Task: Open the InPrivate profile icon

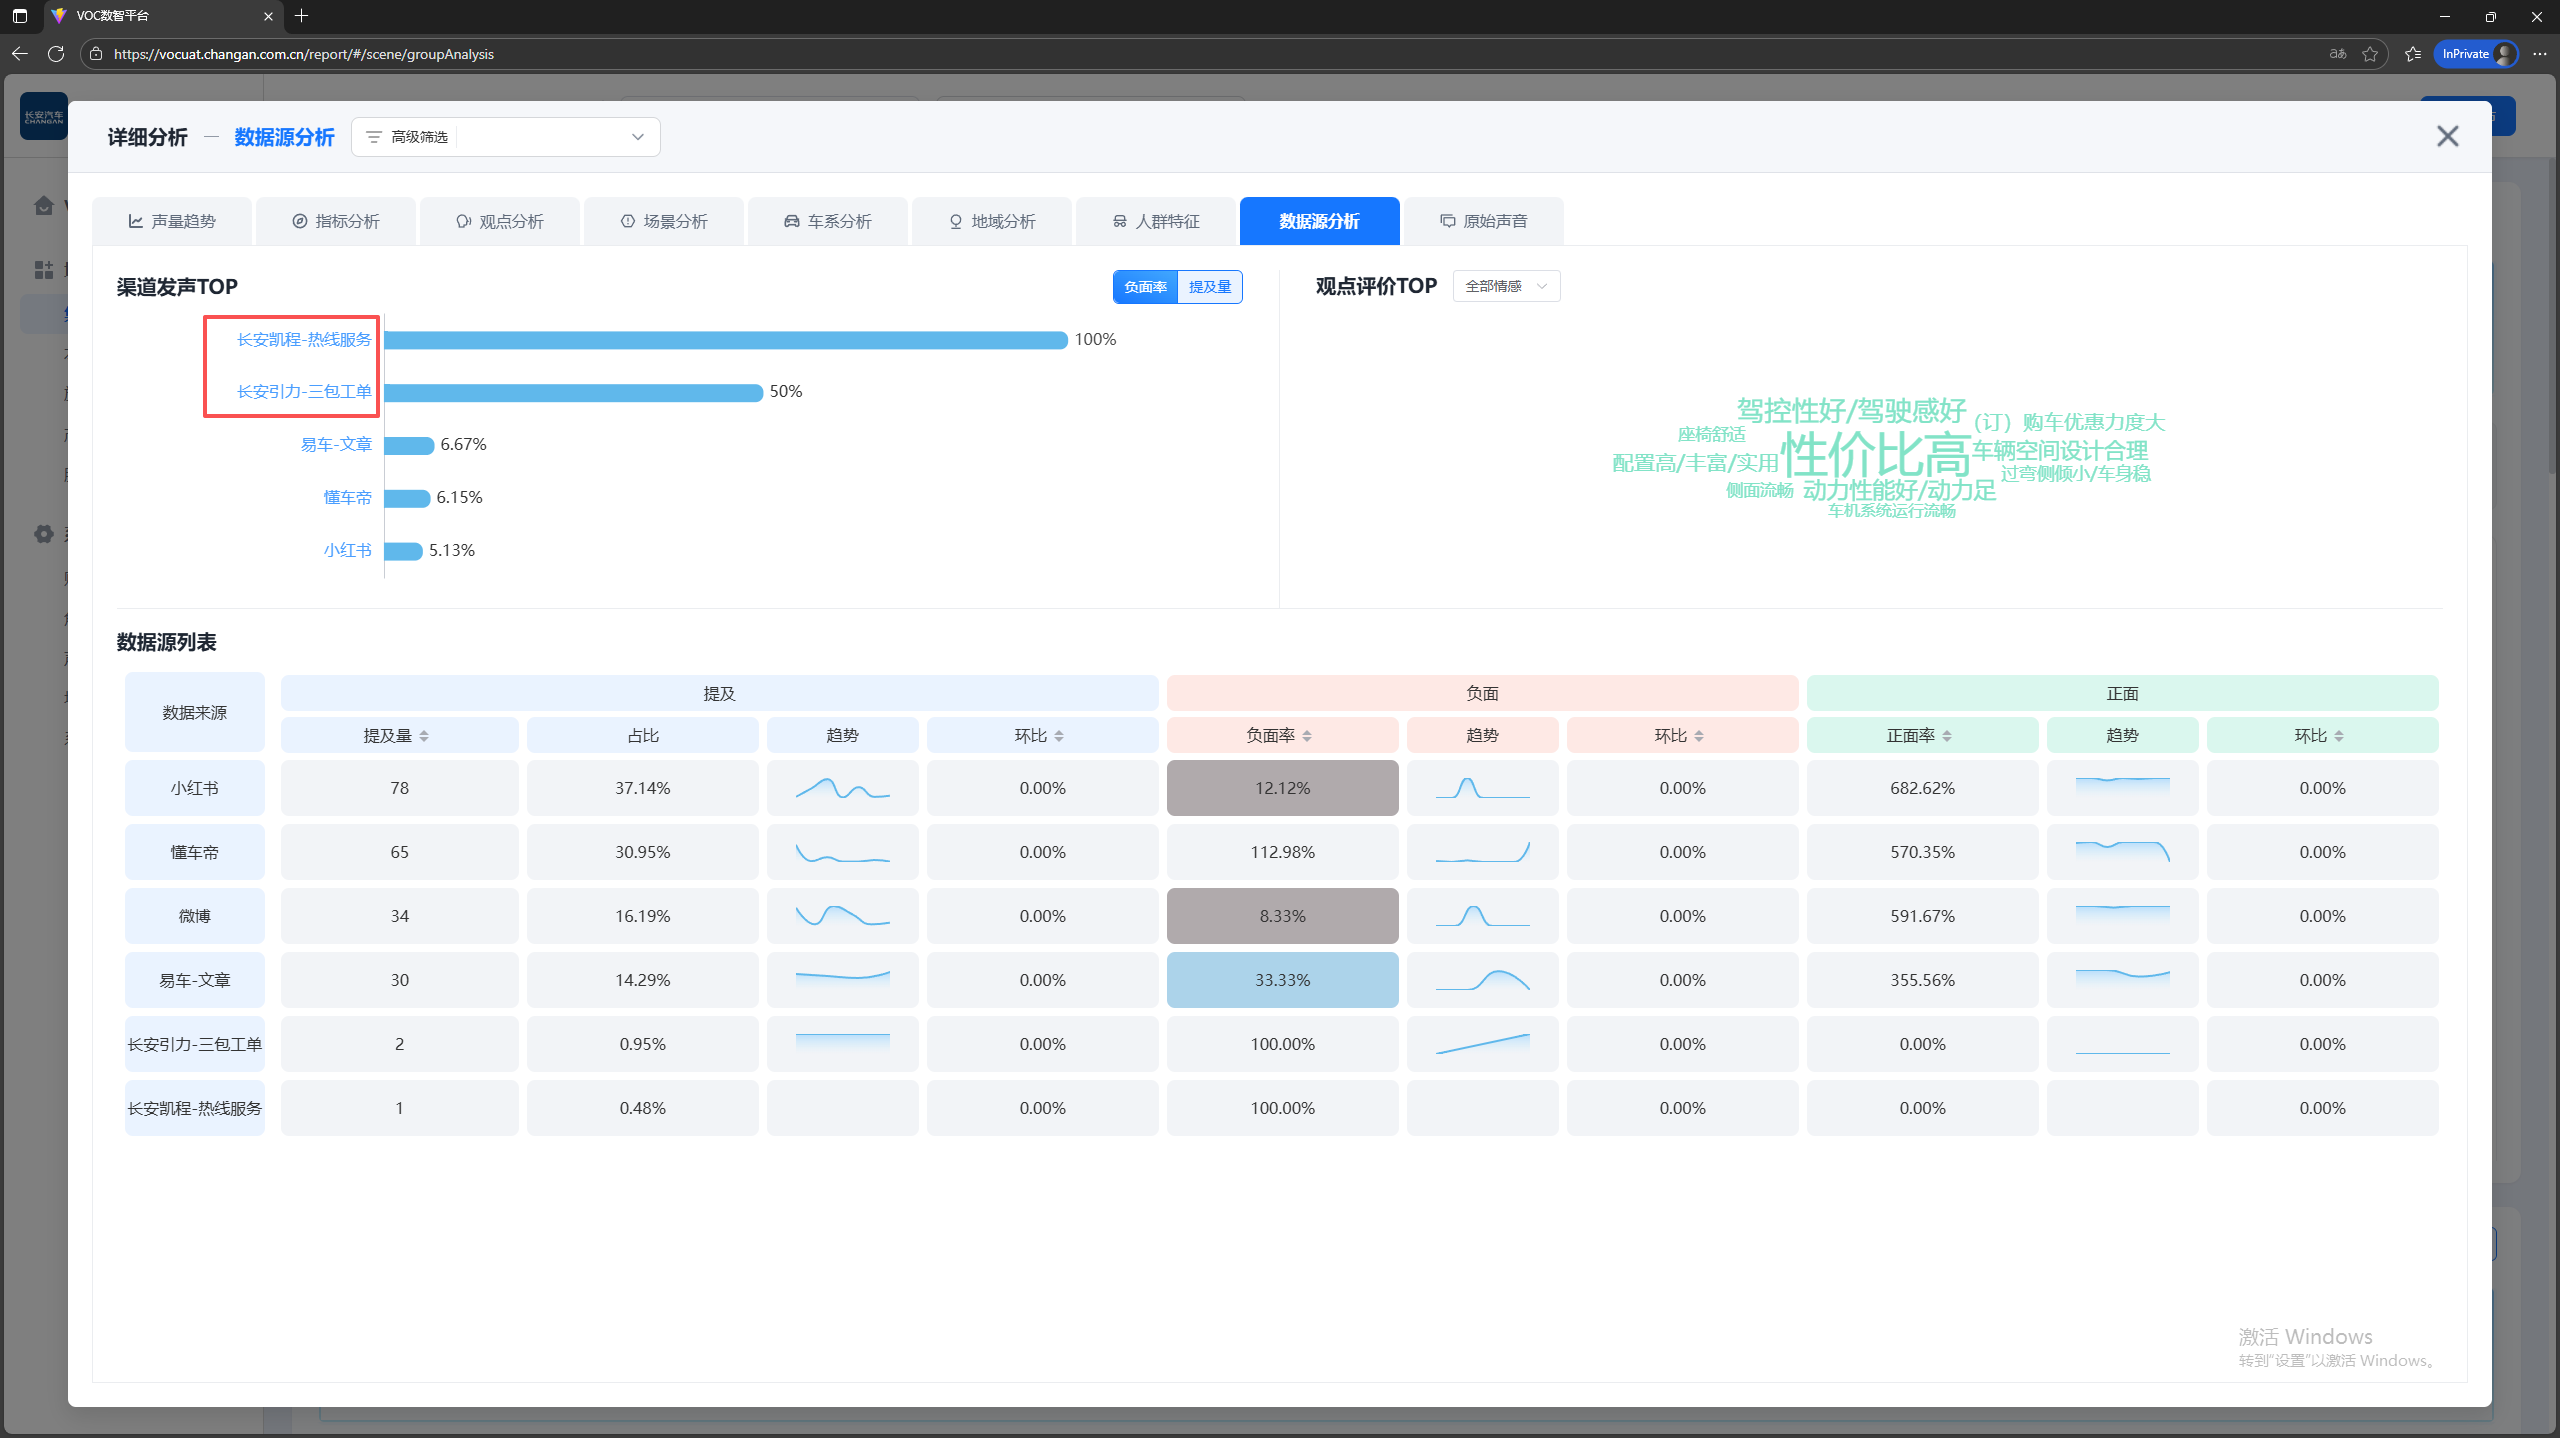Action: coord(2504,54)
